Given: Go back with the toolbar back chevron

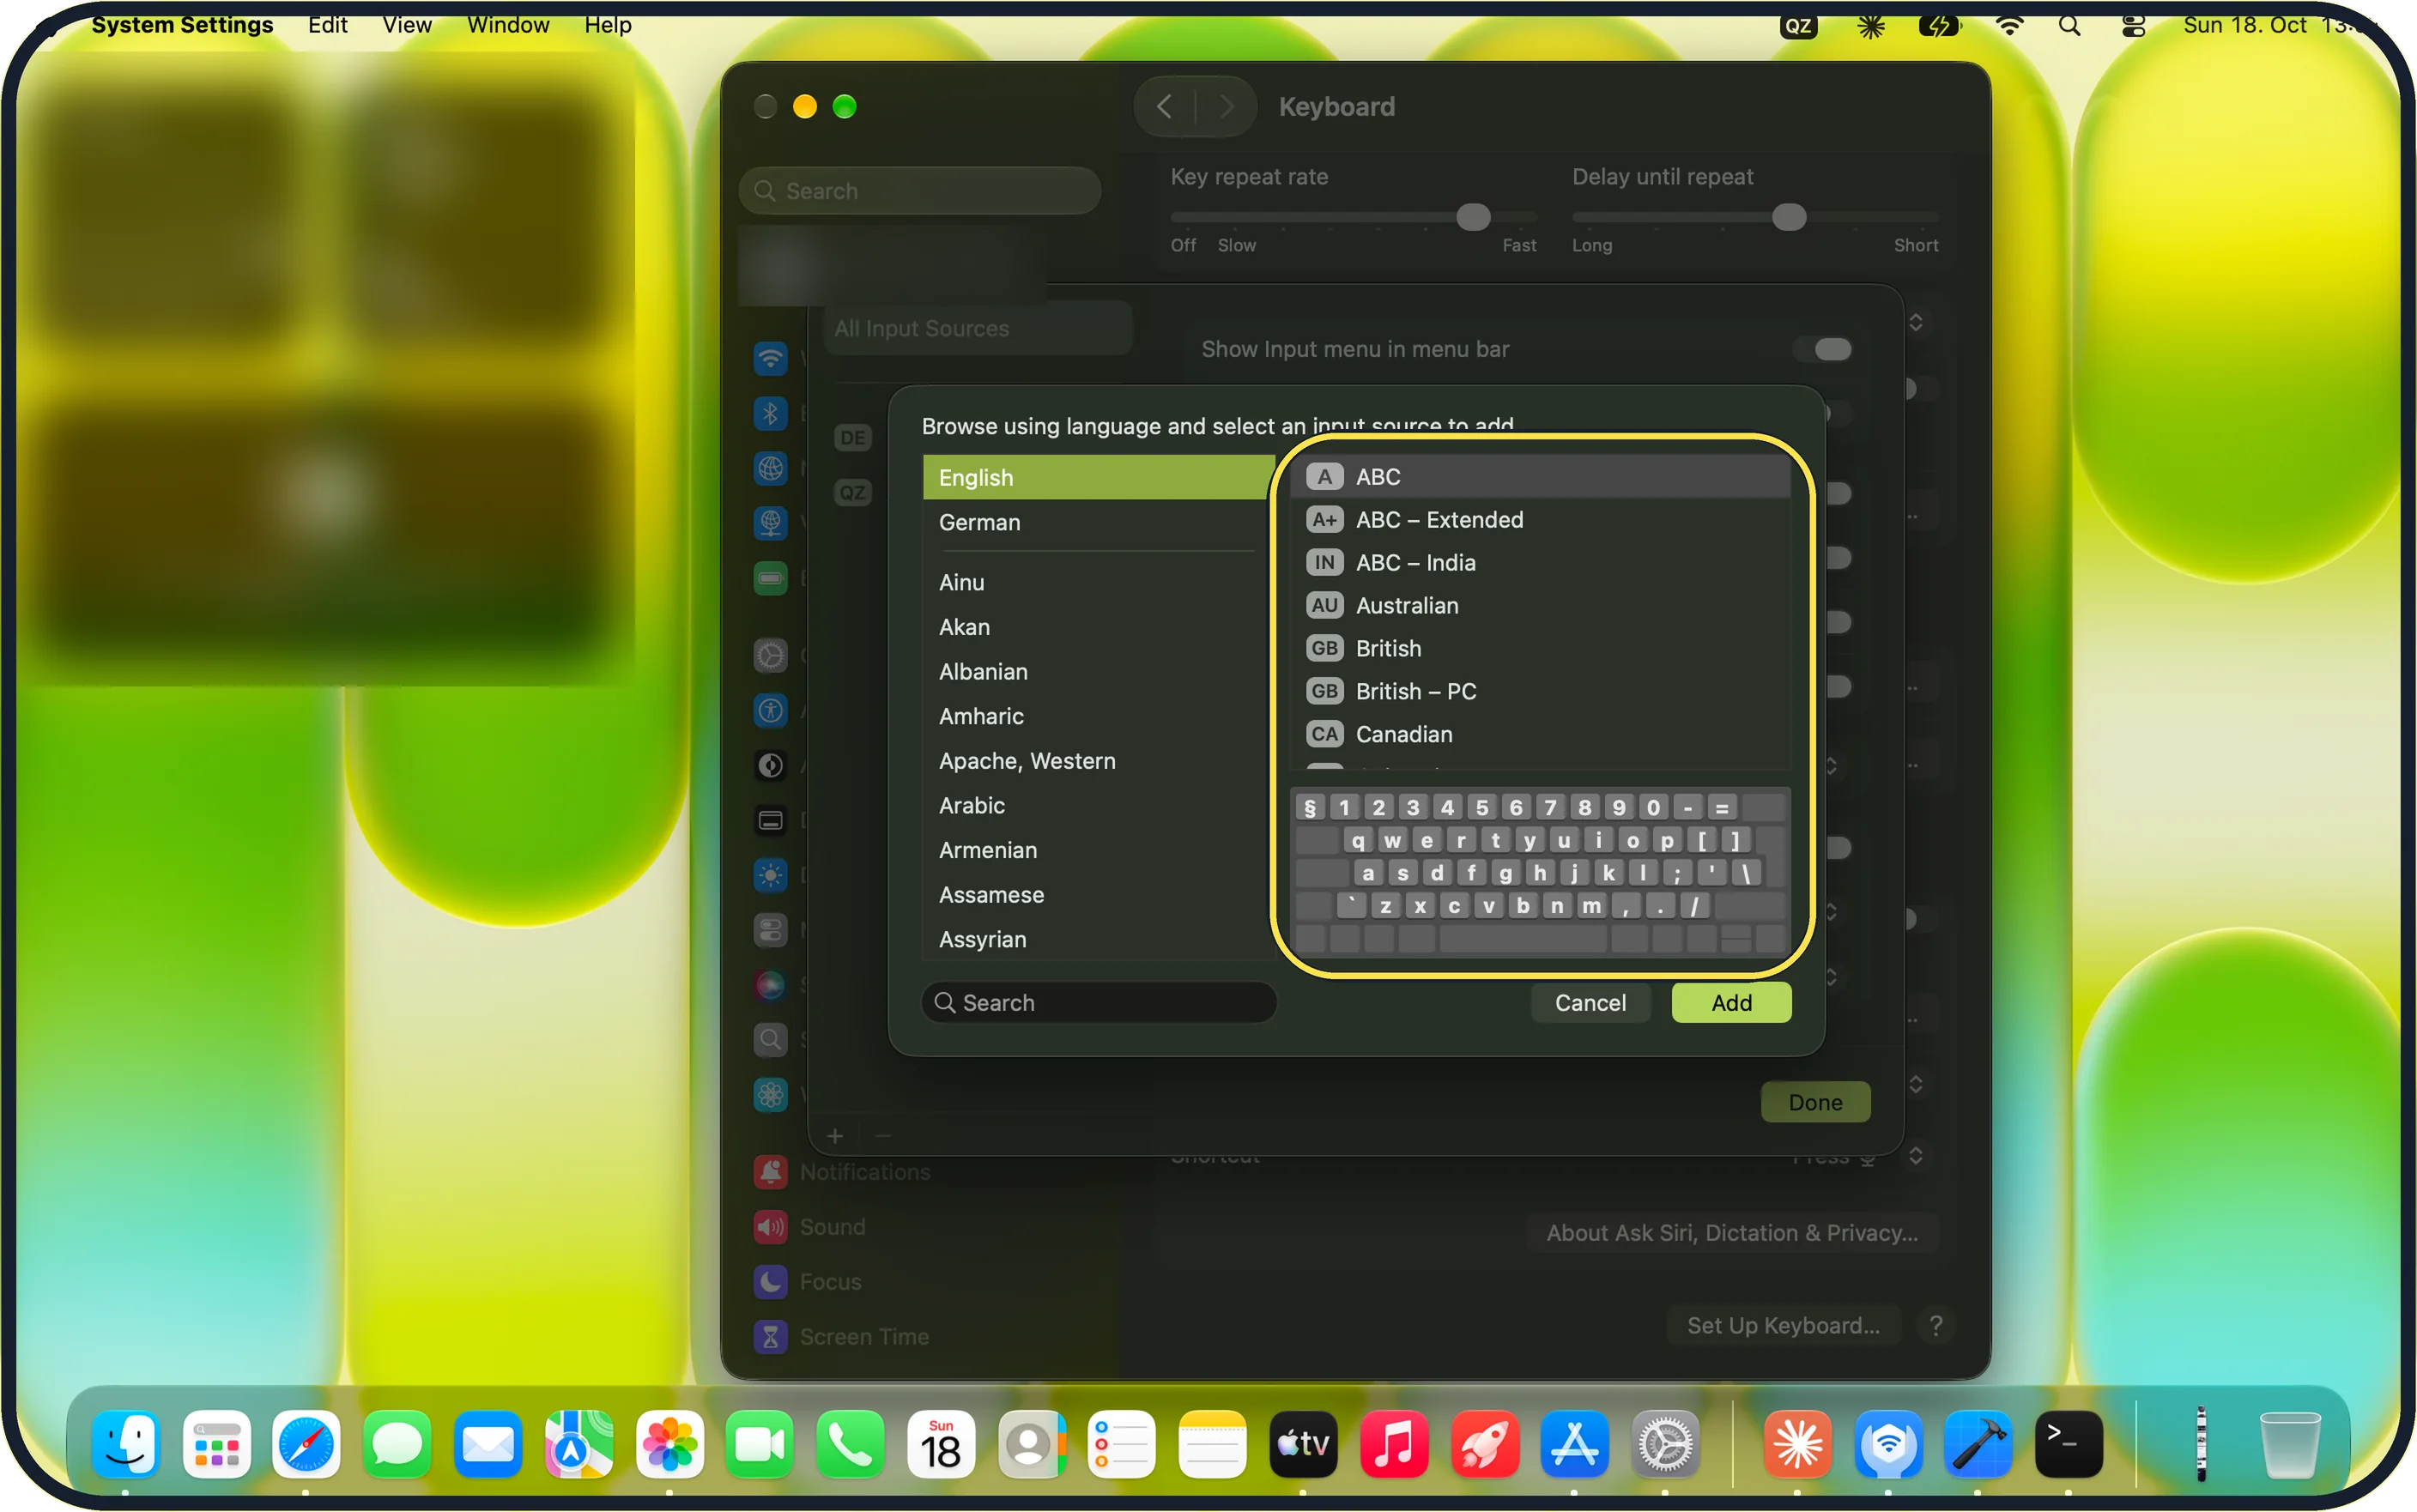Looking at the screenshot, I should 1164,106.
